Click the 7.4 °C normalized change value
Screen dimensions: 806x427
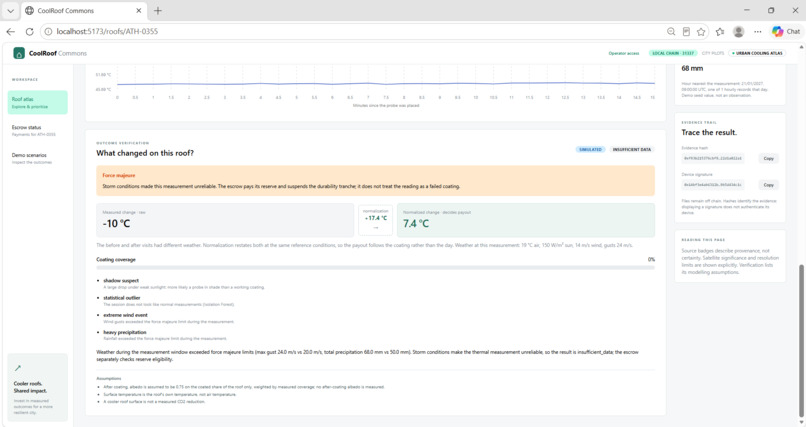(x=416, y=224)
